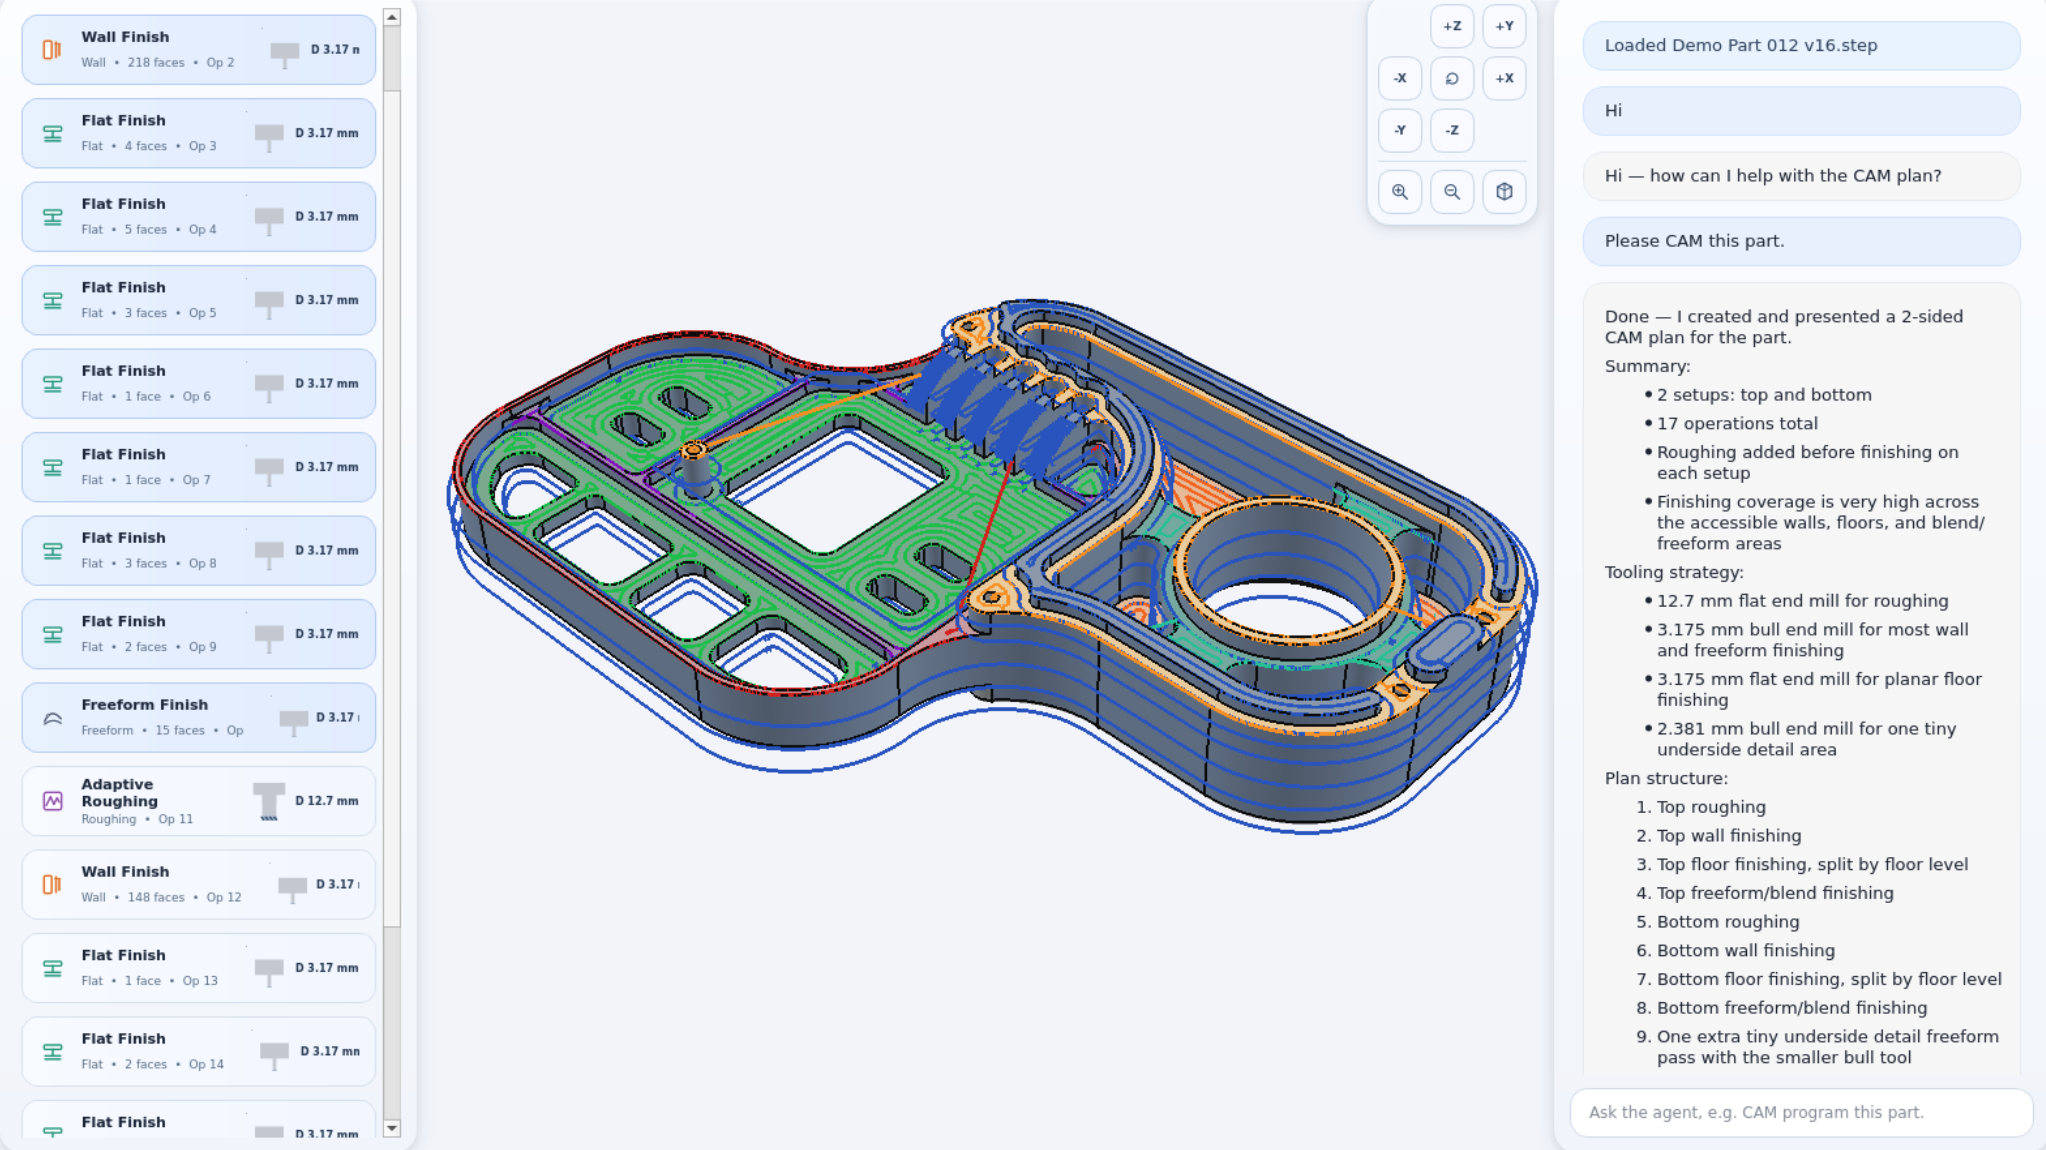Click the operations list scroll down arrow
Viewport: 2046px width, 1150px height.
pyautogui.click(x=392, y=1128)
